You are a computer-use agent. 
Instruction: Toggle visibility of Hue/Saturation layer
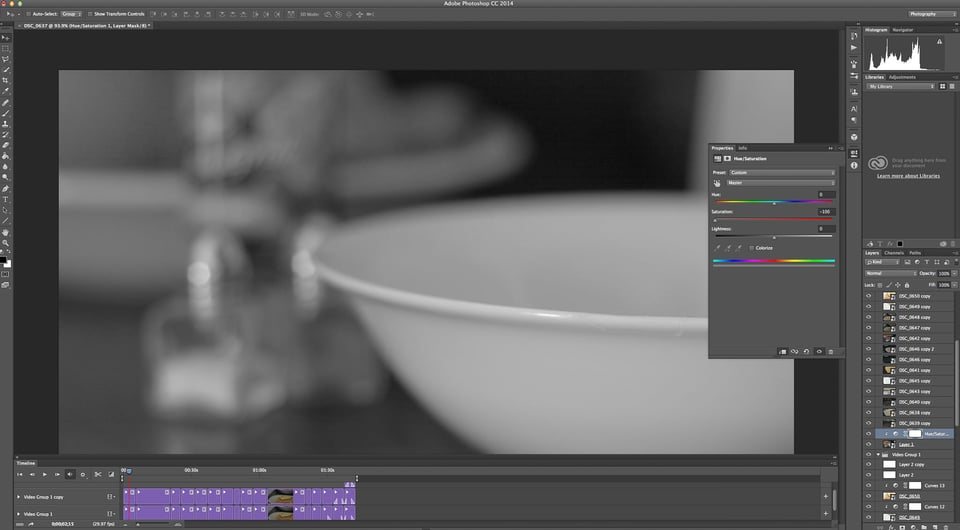[x=868, y=434]
